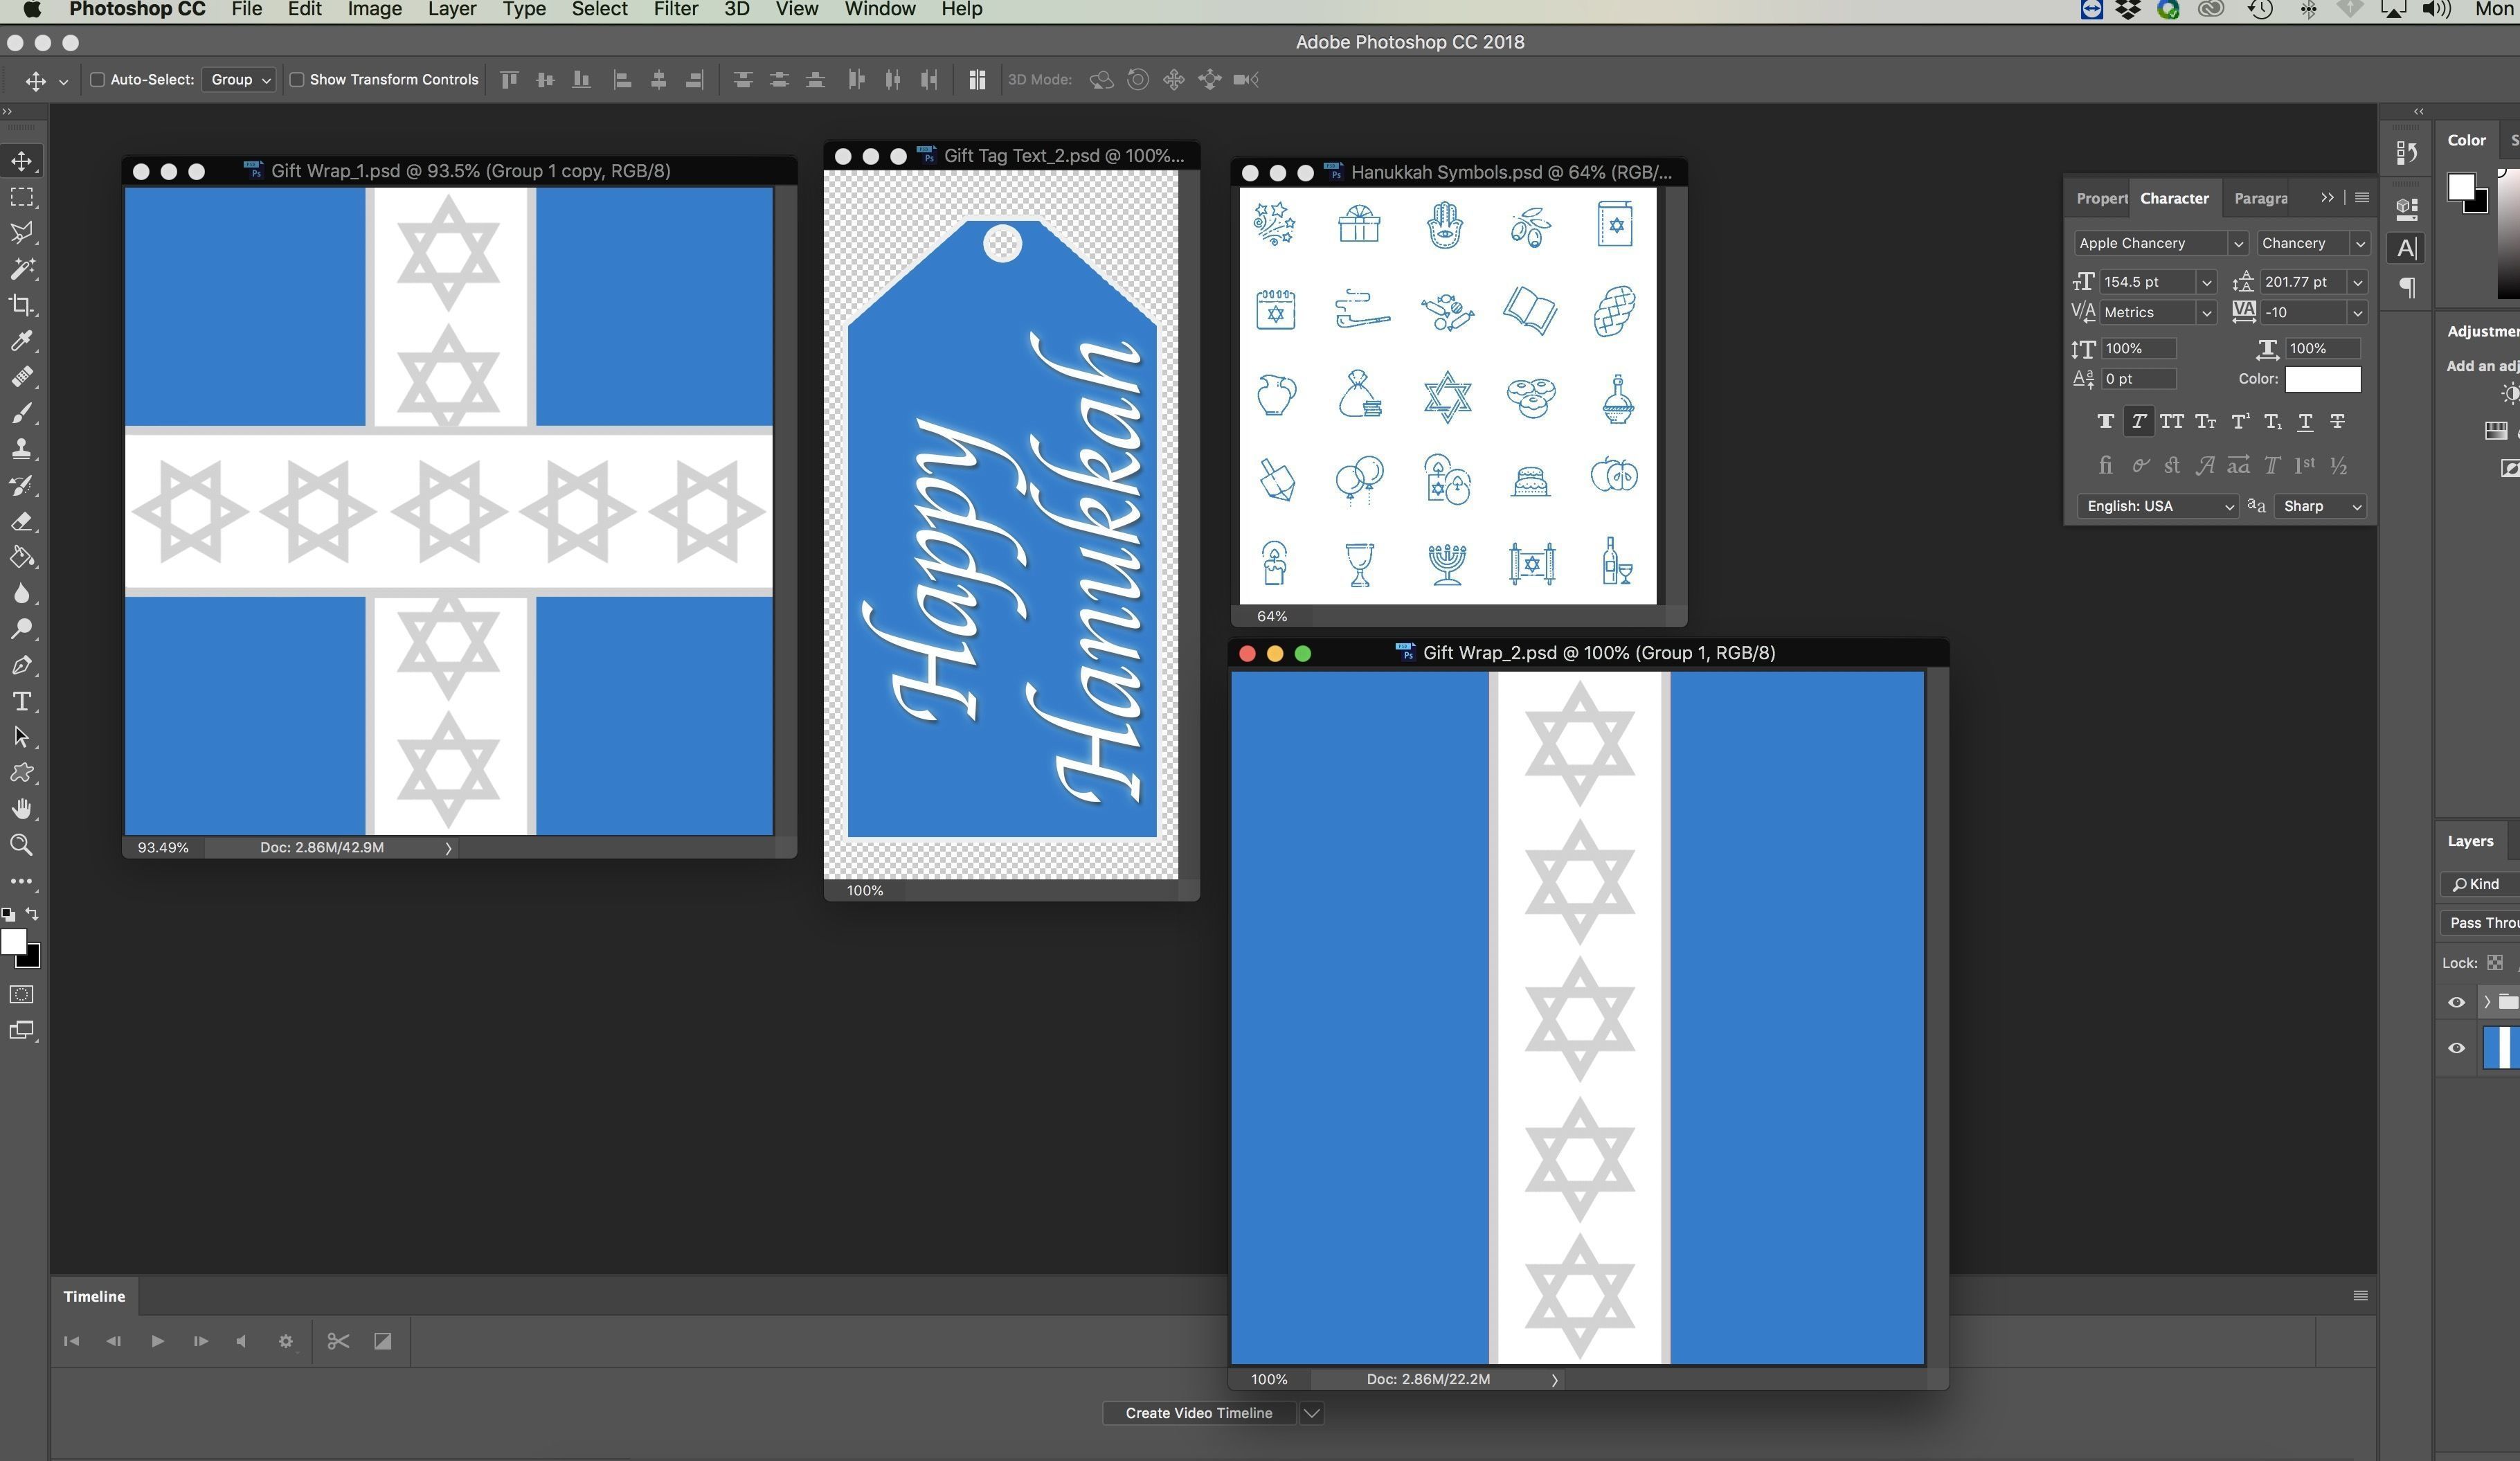
Task: Select the Rectangular Marquee tool
Action: click(21, 197)
